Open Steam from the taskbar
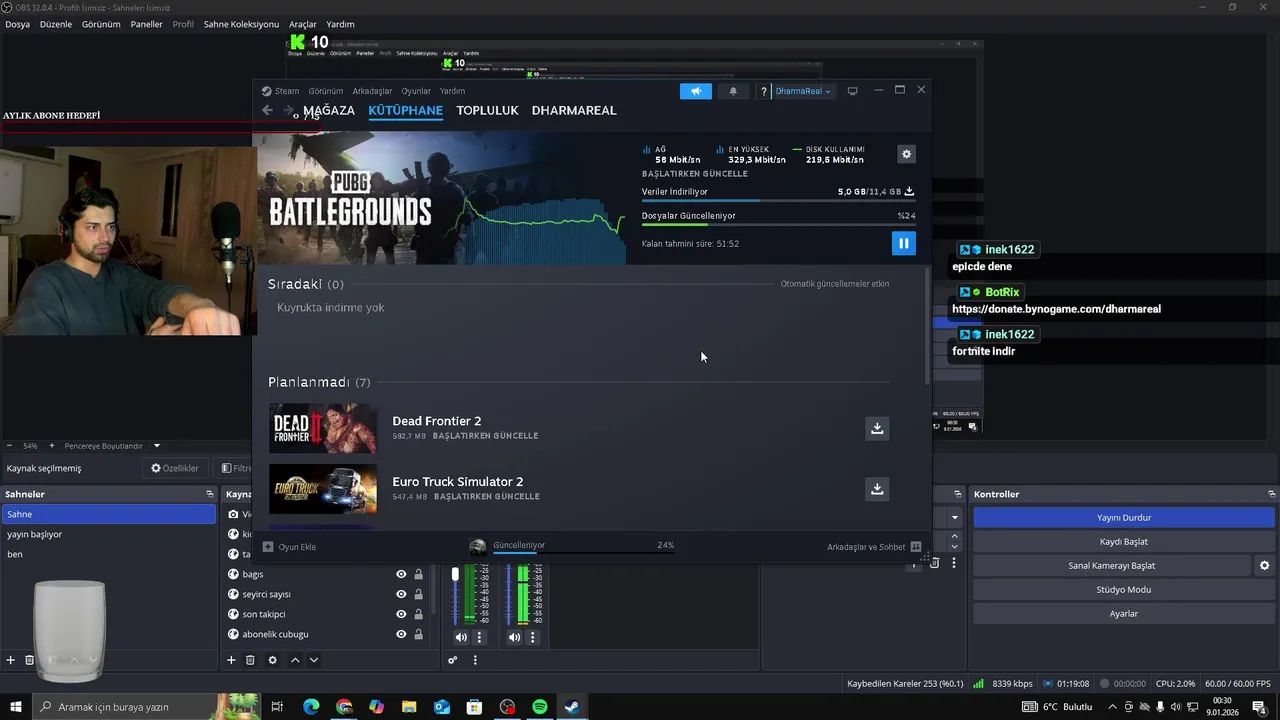1280x720 pixels. [572, 707]
